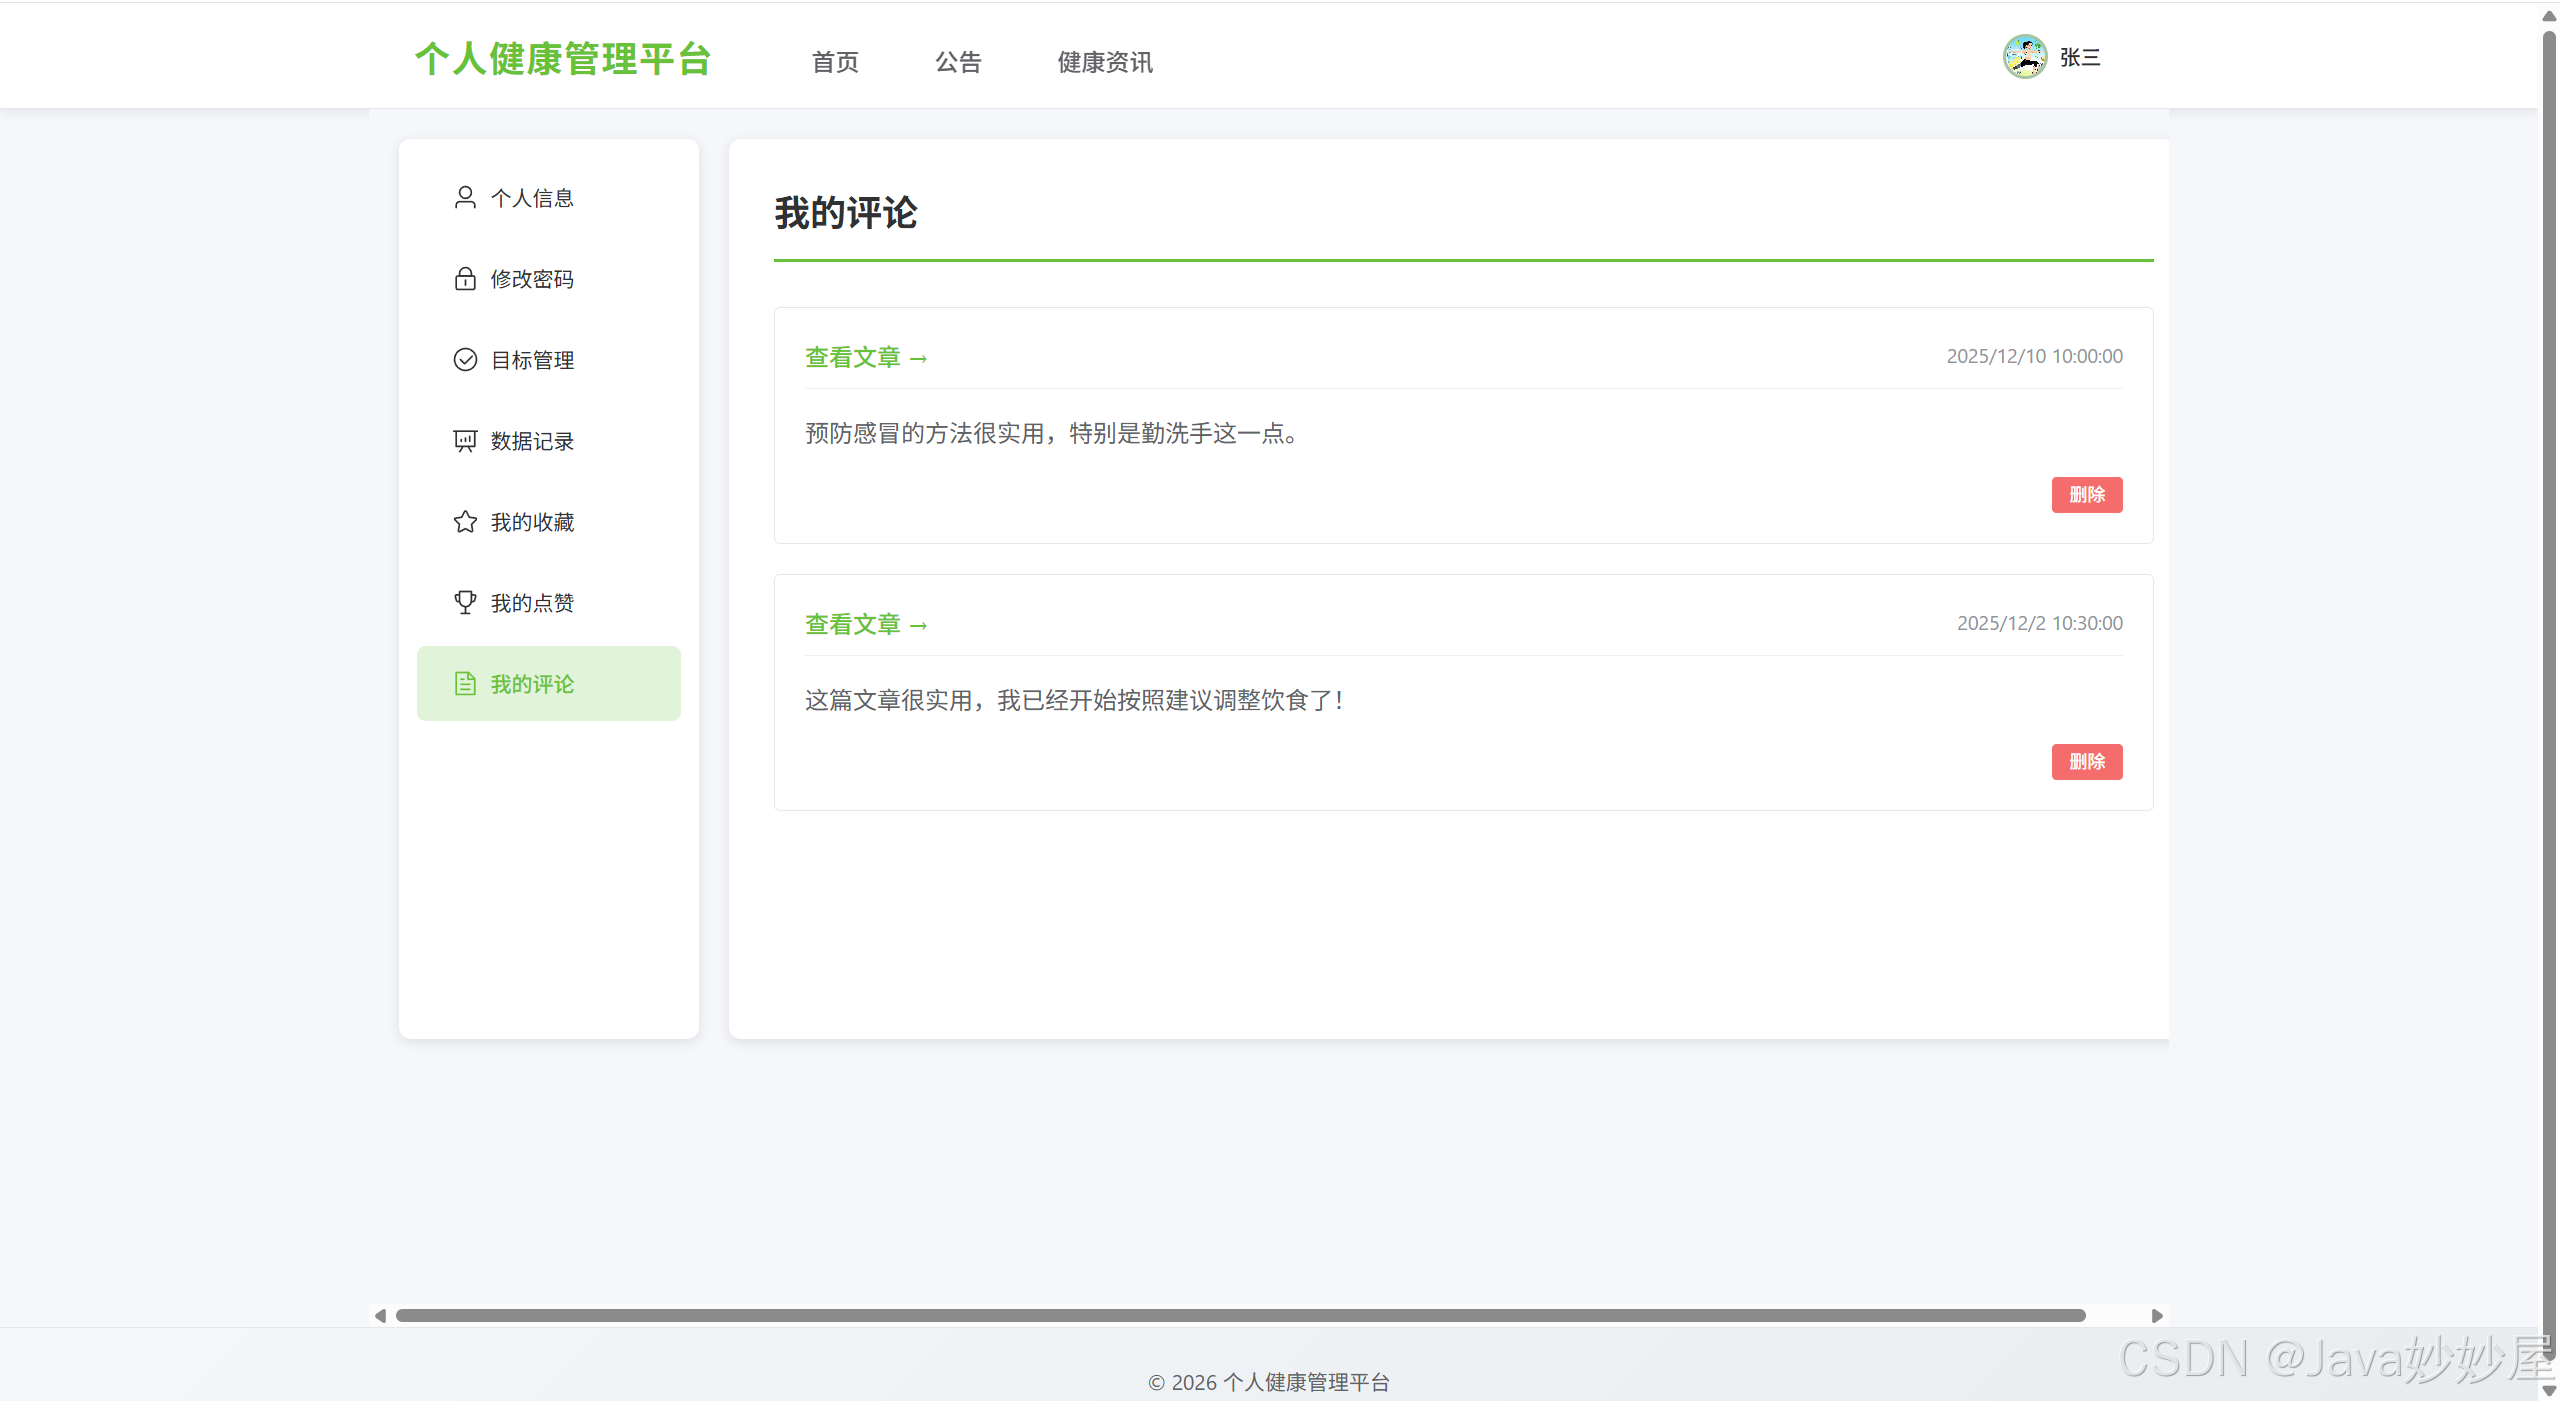Image resolution: width=2560 pixels, height=1401 pixels.
Task: Click the vertical scrollbar down arrow
Action: pos(2549,1391)
